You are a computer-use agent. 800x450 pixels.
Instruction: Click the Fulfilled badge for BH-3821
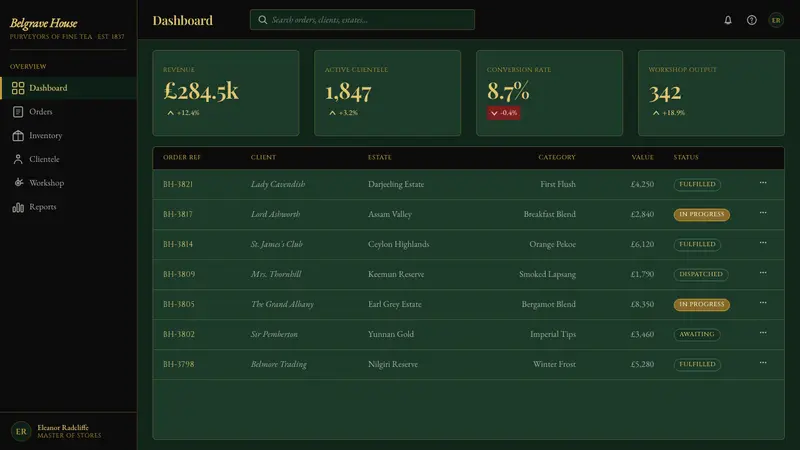coord(697,184)
